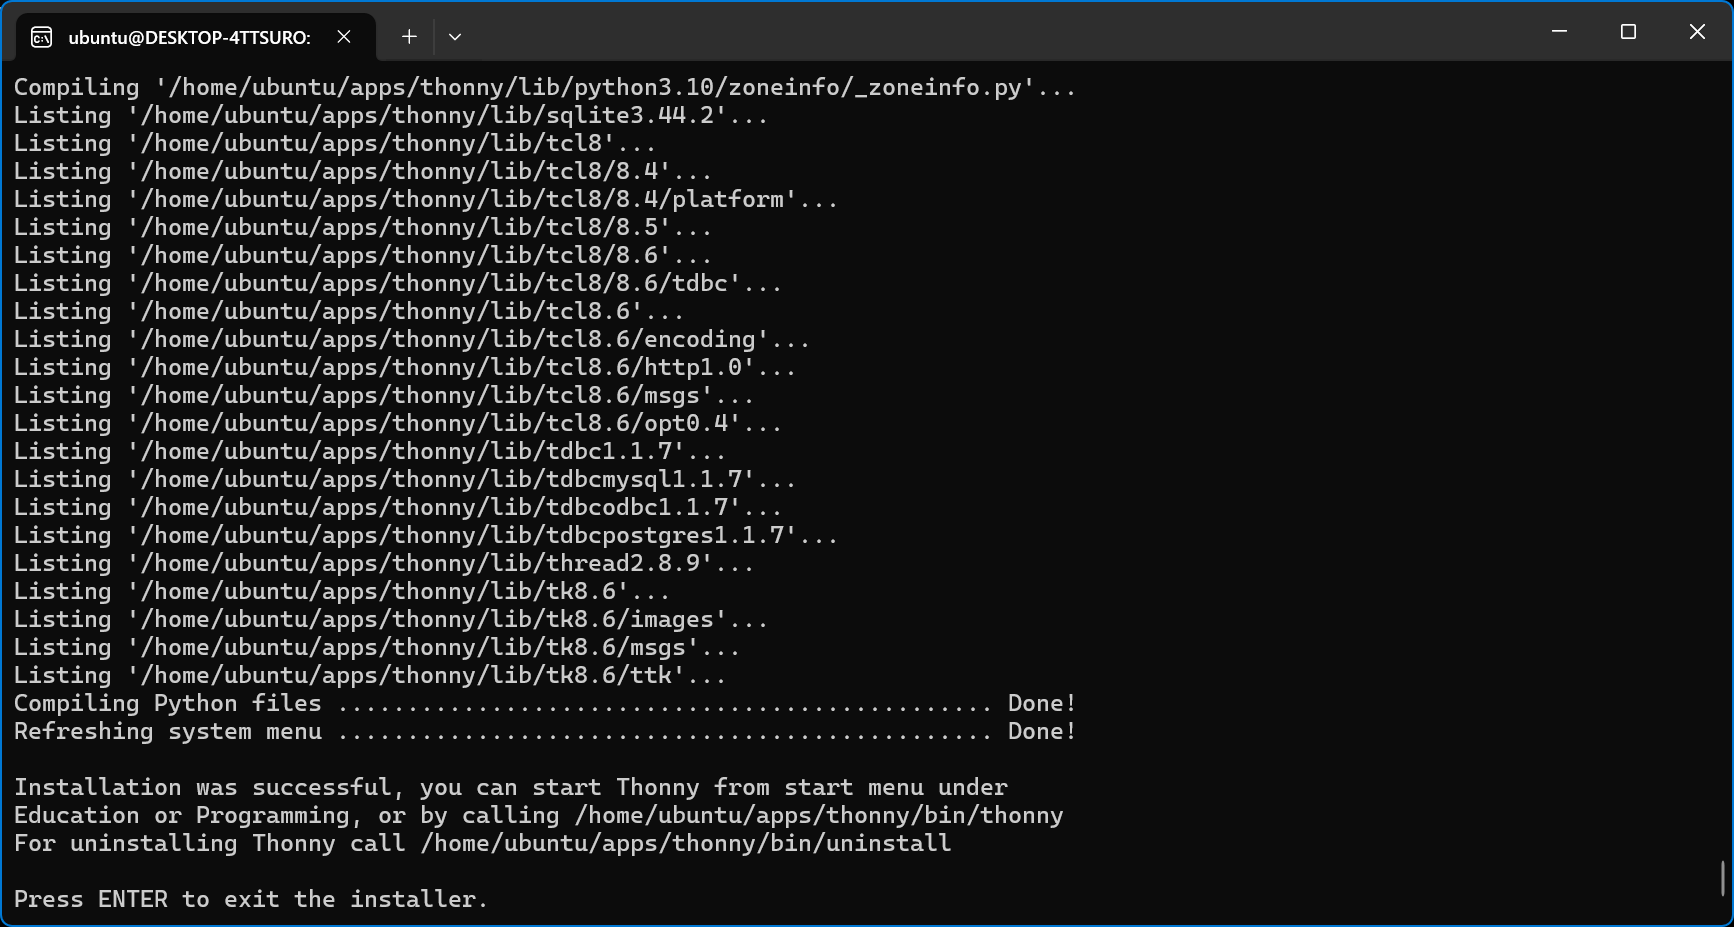Click the 'Refreshing system menu' Done! line
Viewport: 1734px width, 927px height.
545,731
